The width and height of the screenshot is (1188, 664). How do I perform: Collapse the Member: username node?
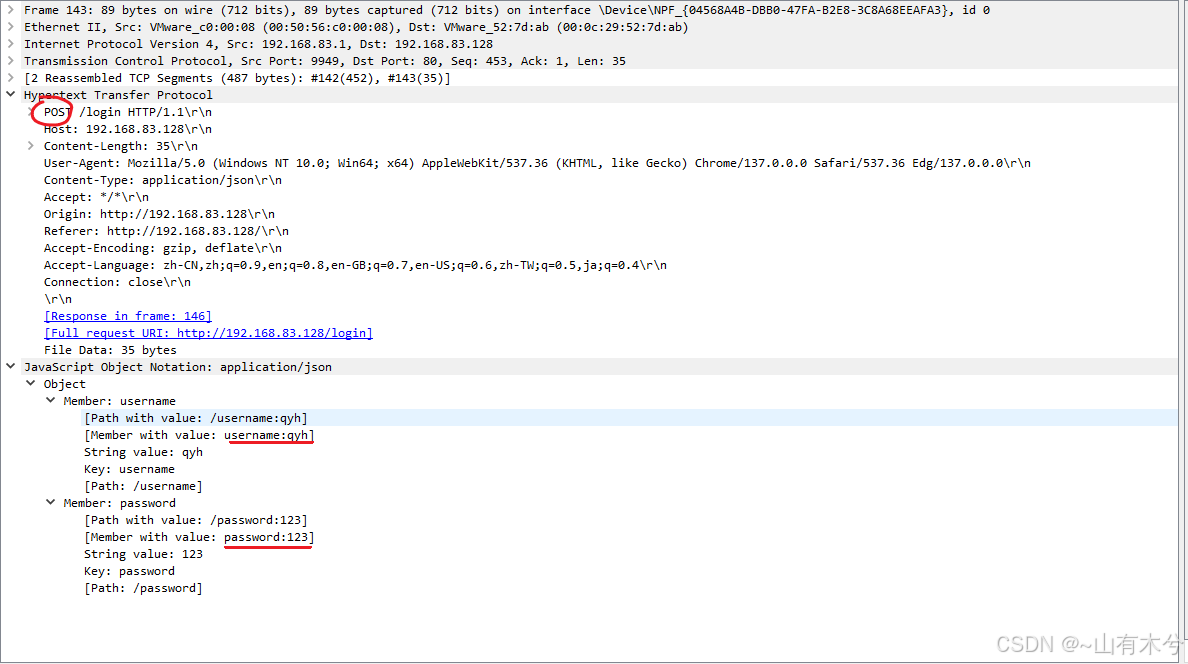pos(51,400)
